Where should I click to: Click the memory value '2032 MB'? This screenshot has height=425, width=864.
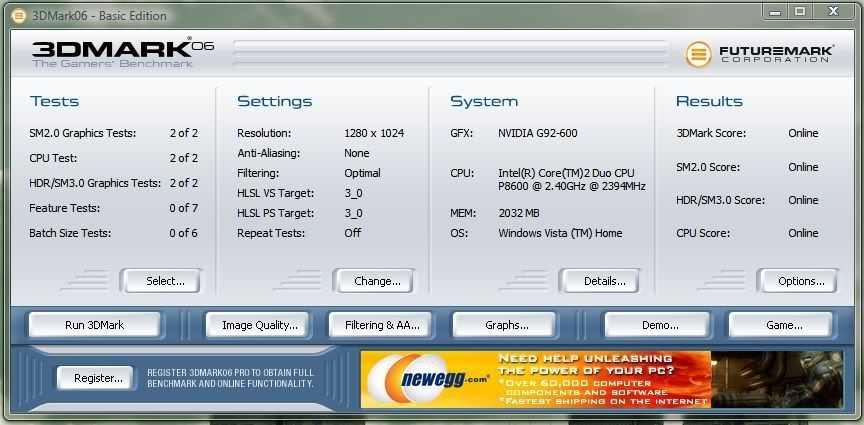[x=519, y=213]
